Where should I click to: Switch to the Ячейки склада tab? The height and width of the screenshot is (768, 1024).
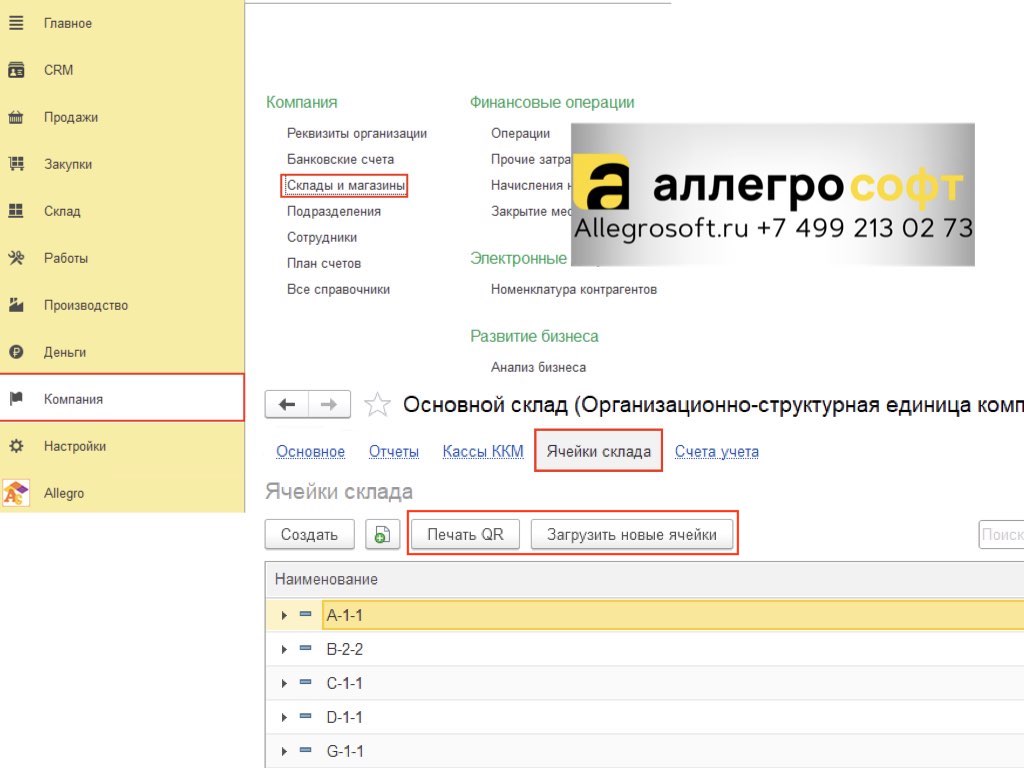[598, 451]
